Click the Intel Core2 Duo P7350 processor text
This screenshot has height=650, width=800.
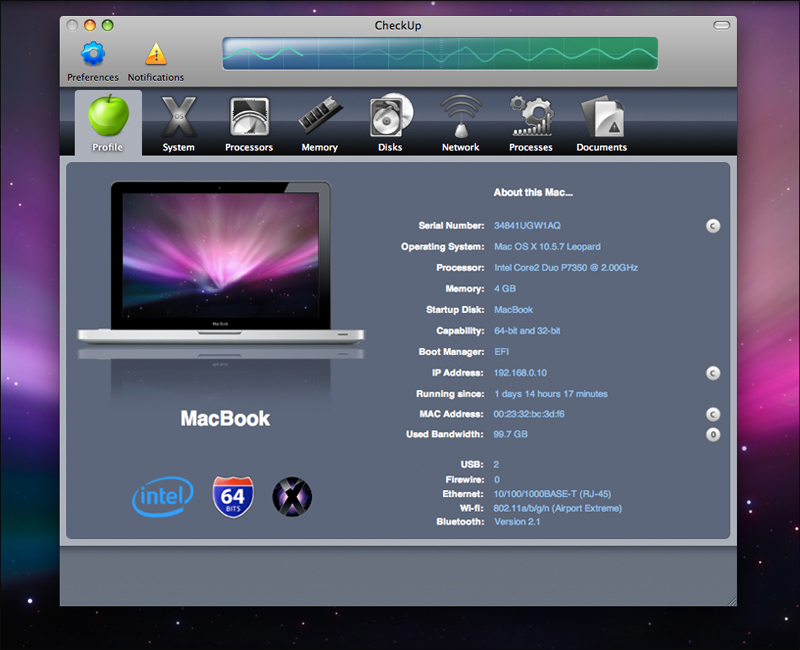coord(566,267)
